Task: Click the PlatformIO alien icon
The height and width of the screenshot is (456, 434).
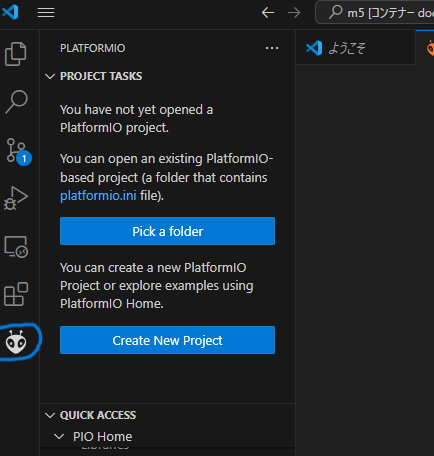Action: 16,342
